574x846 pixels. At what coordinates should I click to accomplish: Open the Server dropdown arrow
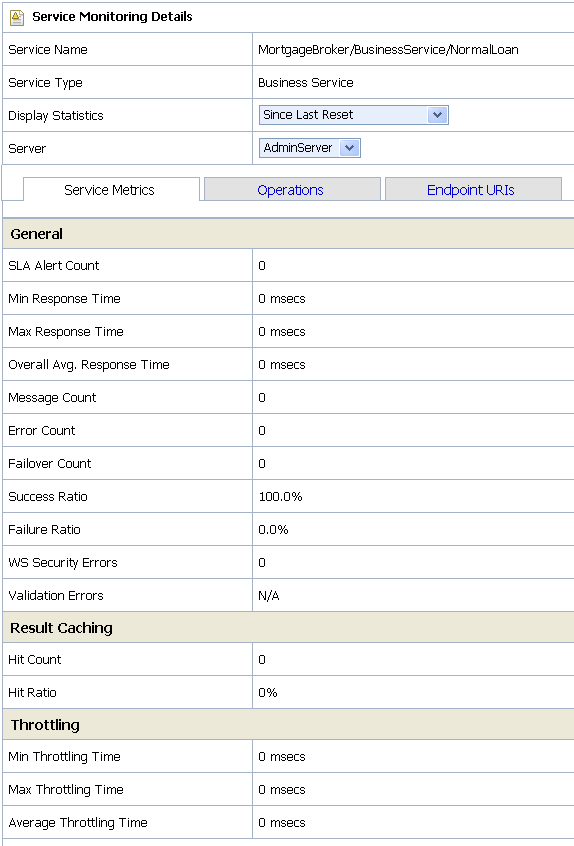350,148
